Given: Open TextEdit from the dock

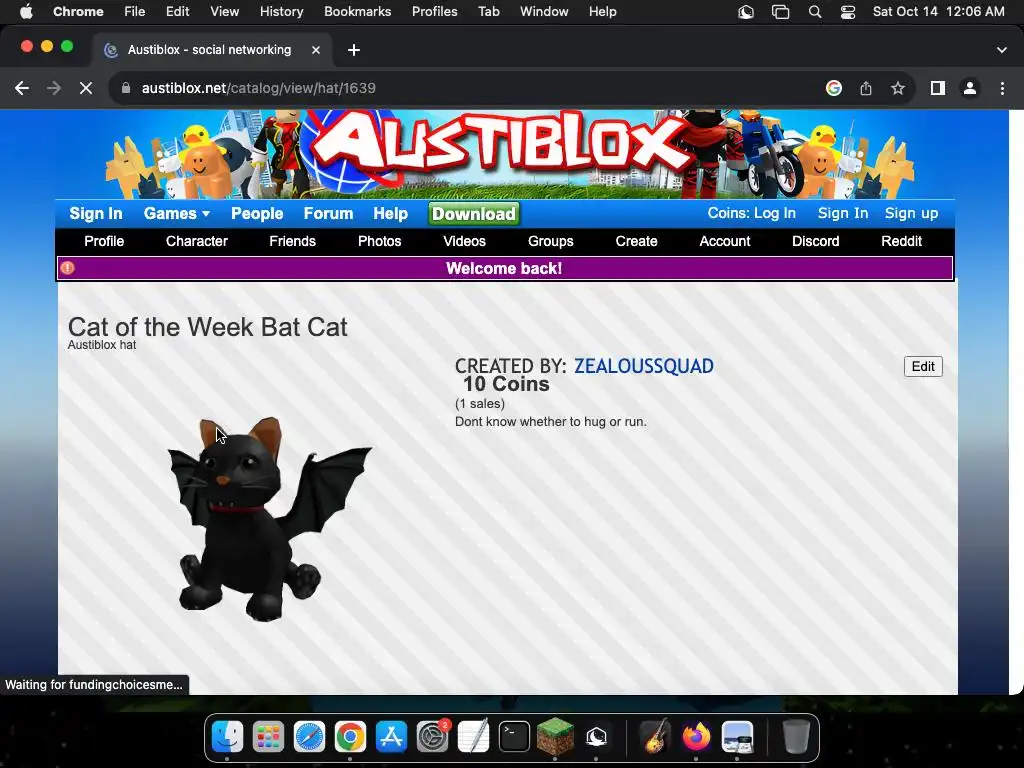Looking at the screenshot, I should coord(473,737).
